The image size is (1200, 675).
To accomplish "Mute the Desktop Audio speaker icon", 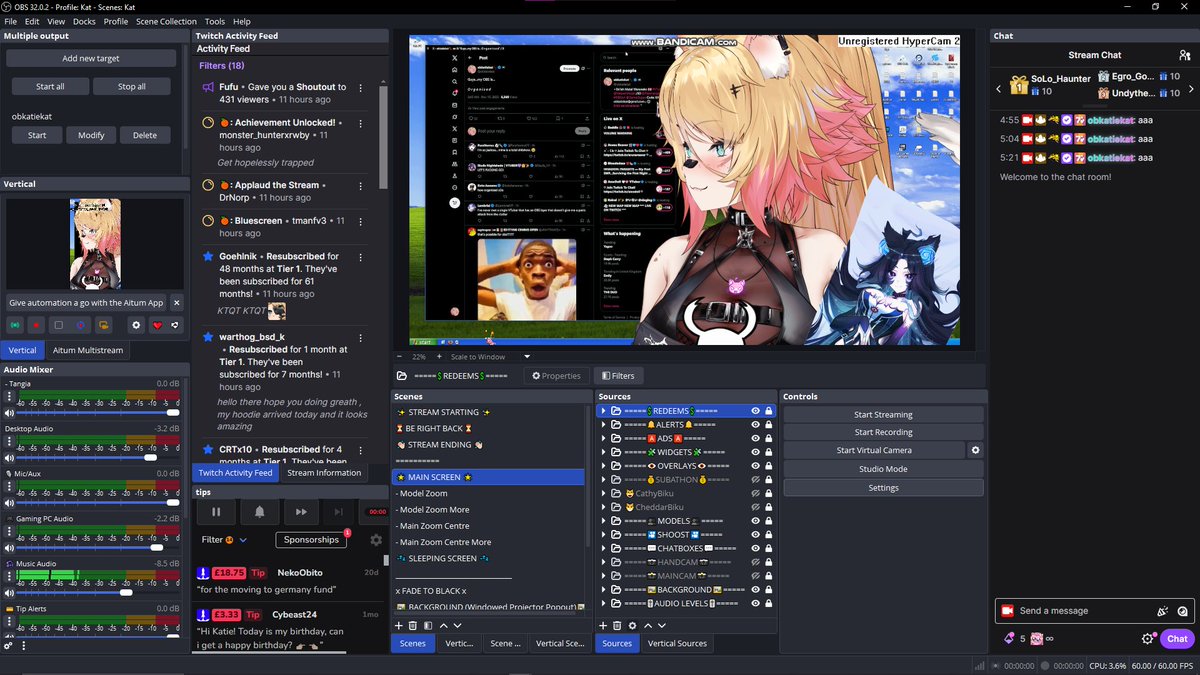I will tap(9, 460).
